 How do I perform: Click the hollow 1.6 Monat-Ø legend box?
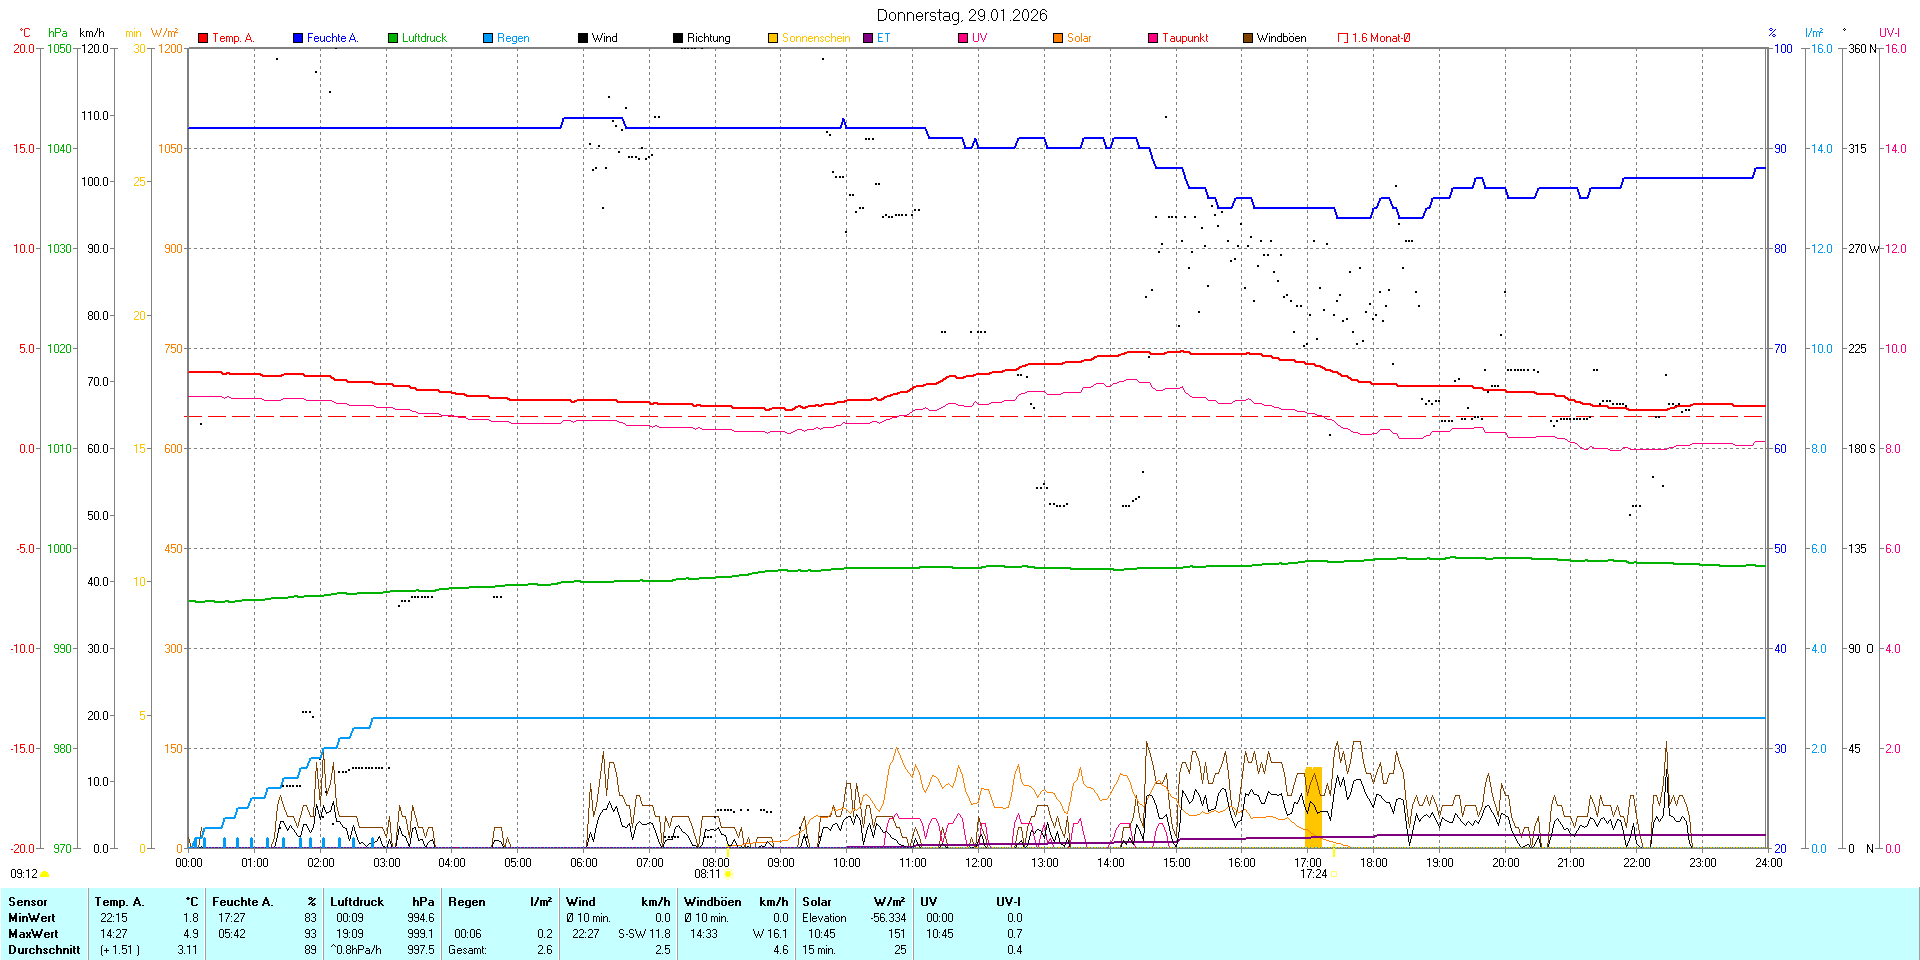(1343, 38)
